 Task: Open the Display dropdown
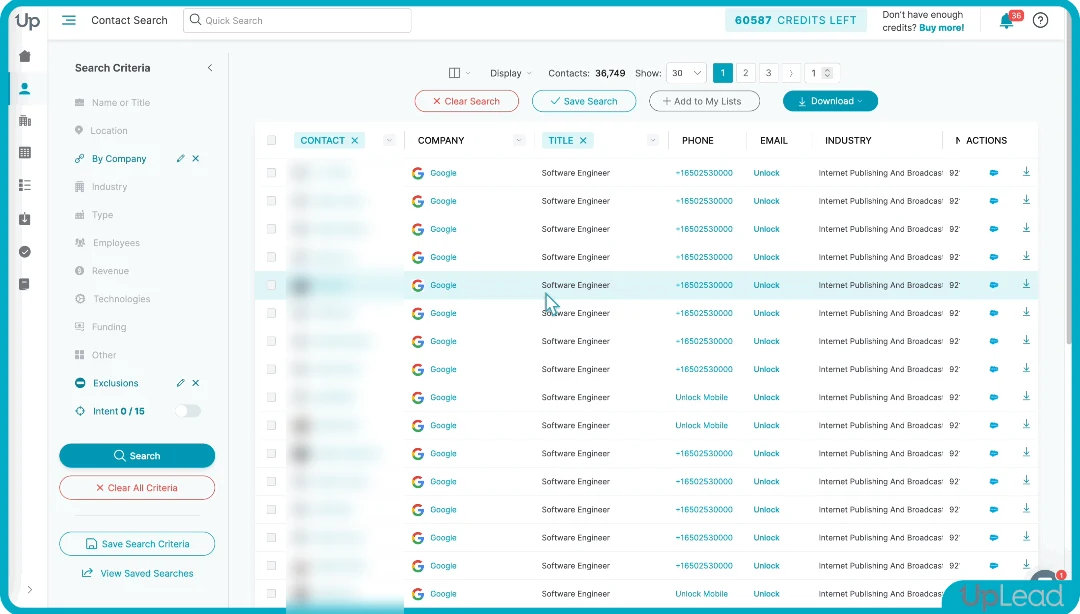coord(510,73)
